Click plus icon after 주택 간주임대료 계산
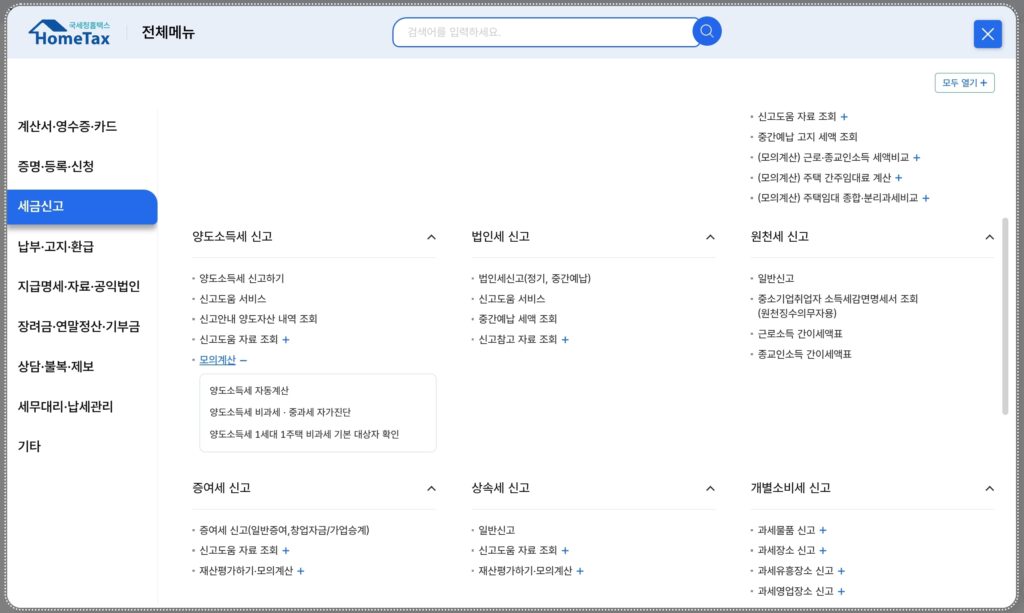1024x613 pixels. click(x=898, y=178)
